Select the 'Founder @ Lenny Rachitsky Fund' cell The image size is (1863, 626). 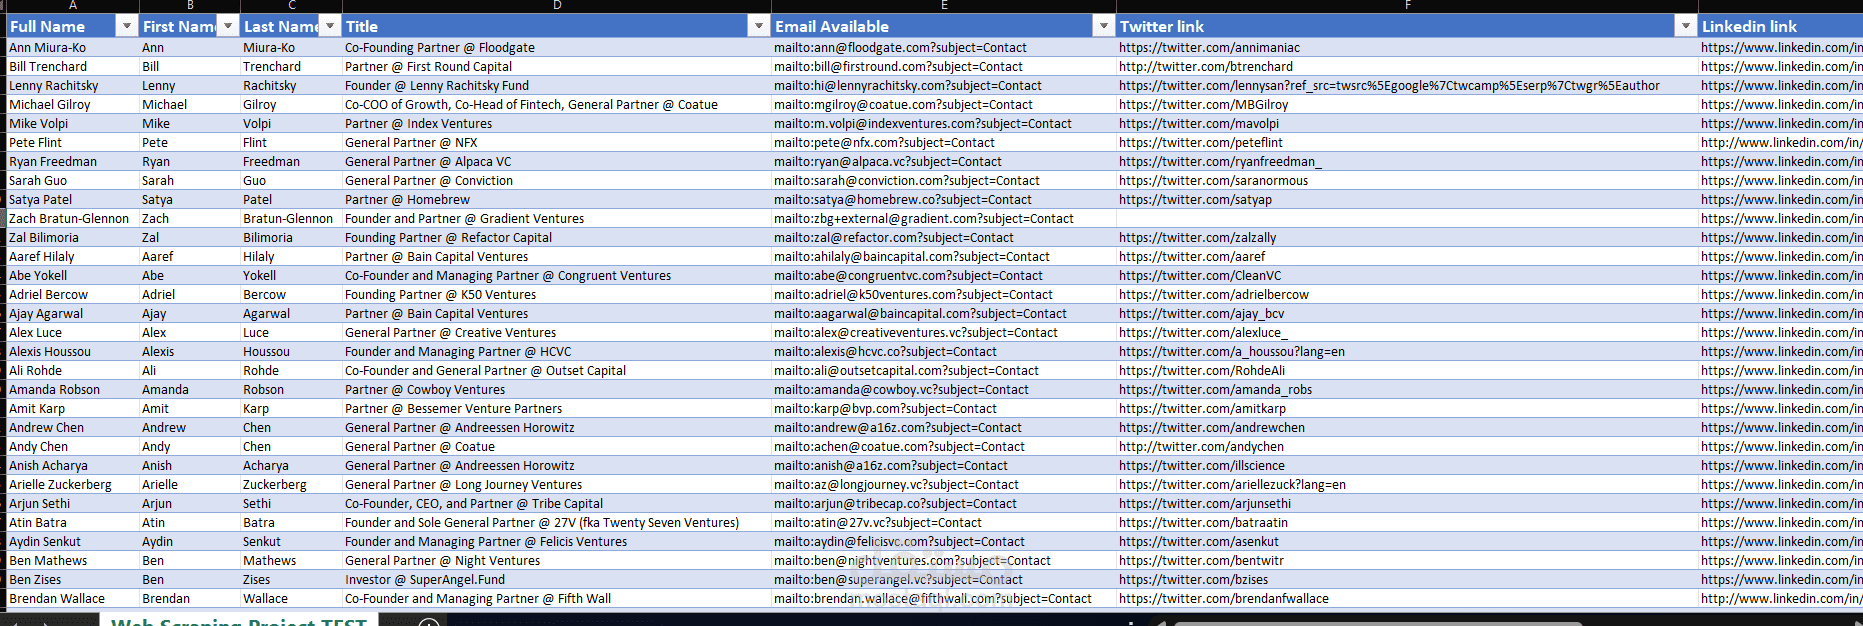coord(556,85)
